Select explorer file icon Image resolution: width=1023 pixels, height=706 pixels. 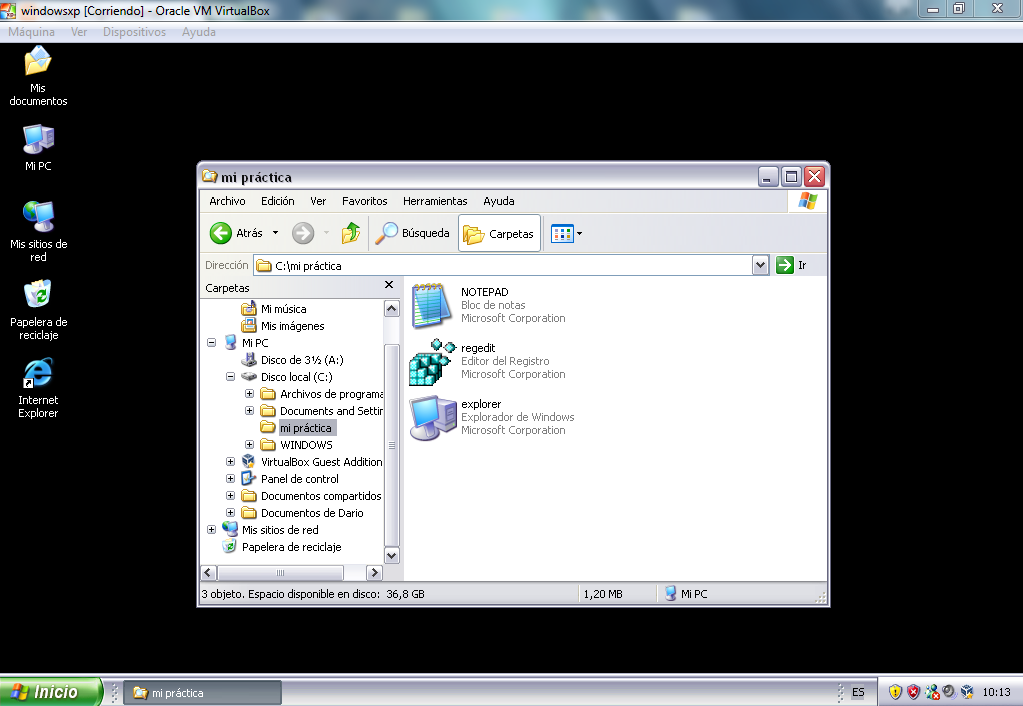pyautogui.click(x=433, y=418)
